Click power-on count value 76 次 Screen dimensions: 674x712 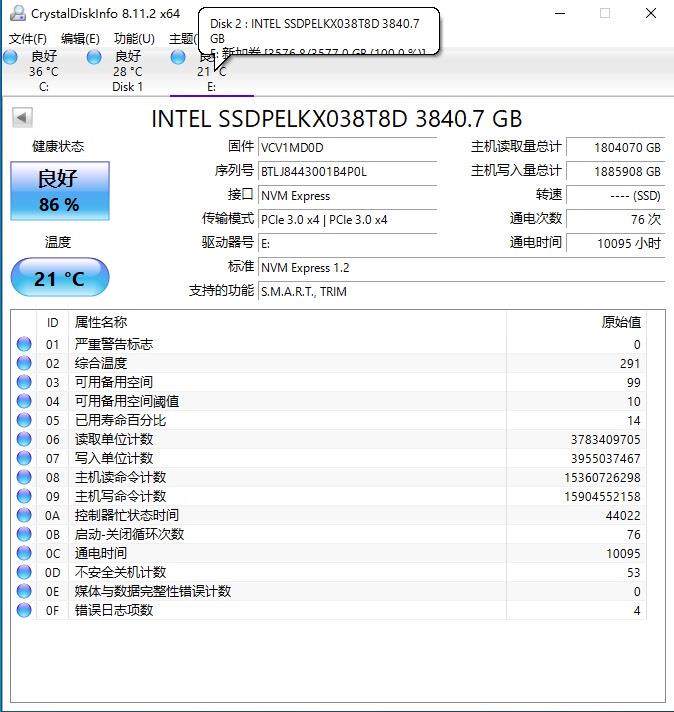pos(615,220)
